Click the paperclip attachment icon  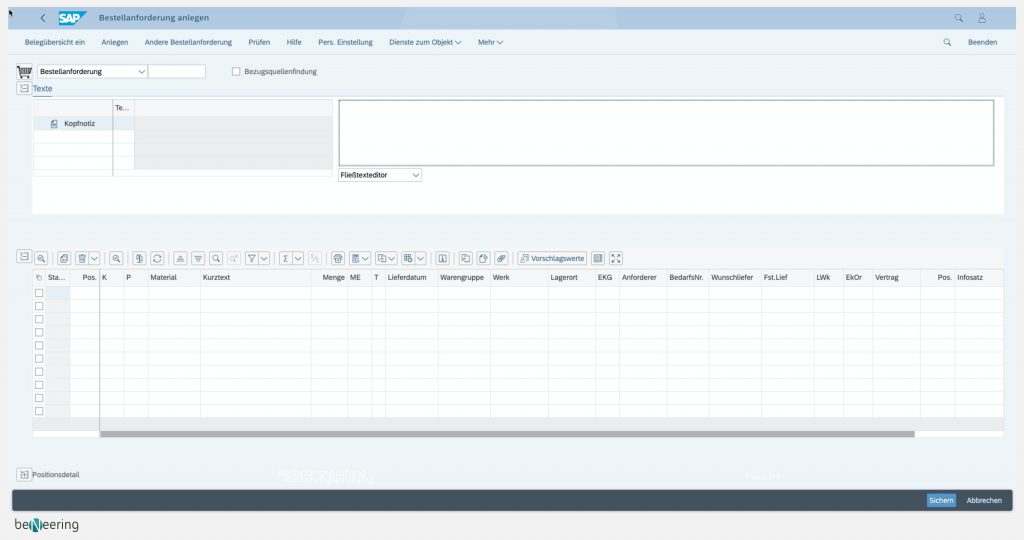point(501,259)
